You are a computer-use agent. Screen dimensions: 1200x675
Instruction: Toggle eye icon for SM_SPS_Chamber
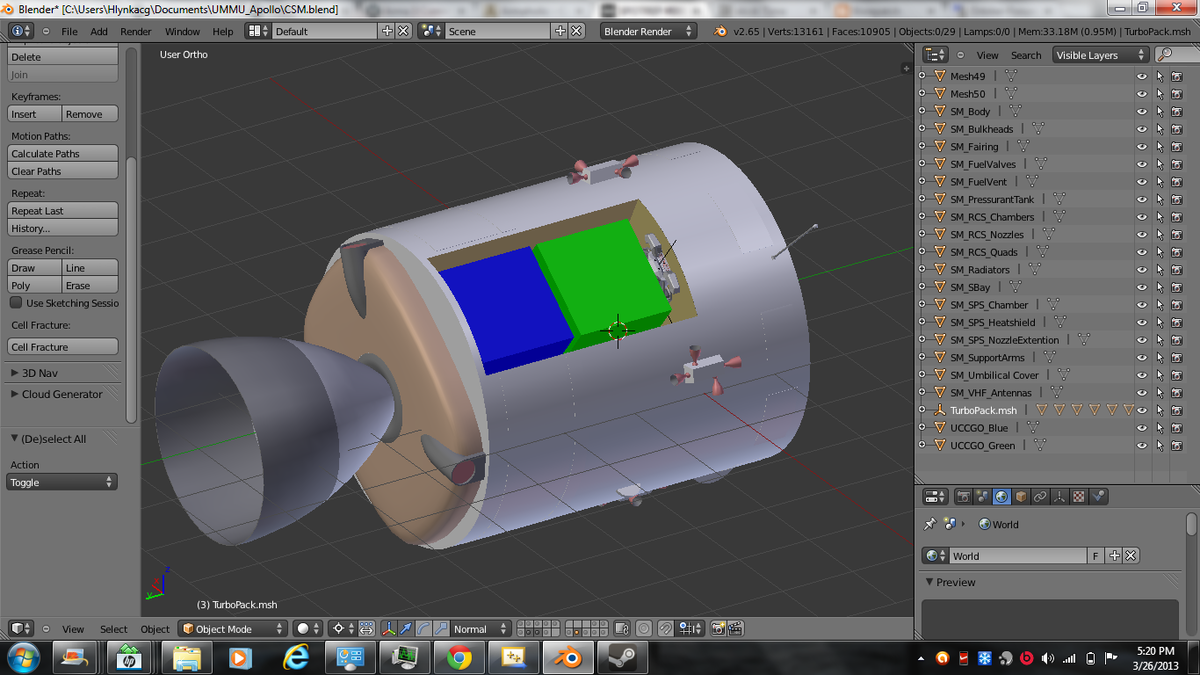tap(1142, 304)
